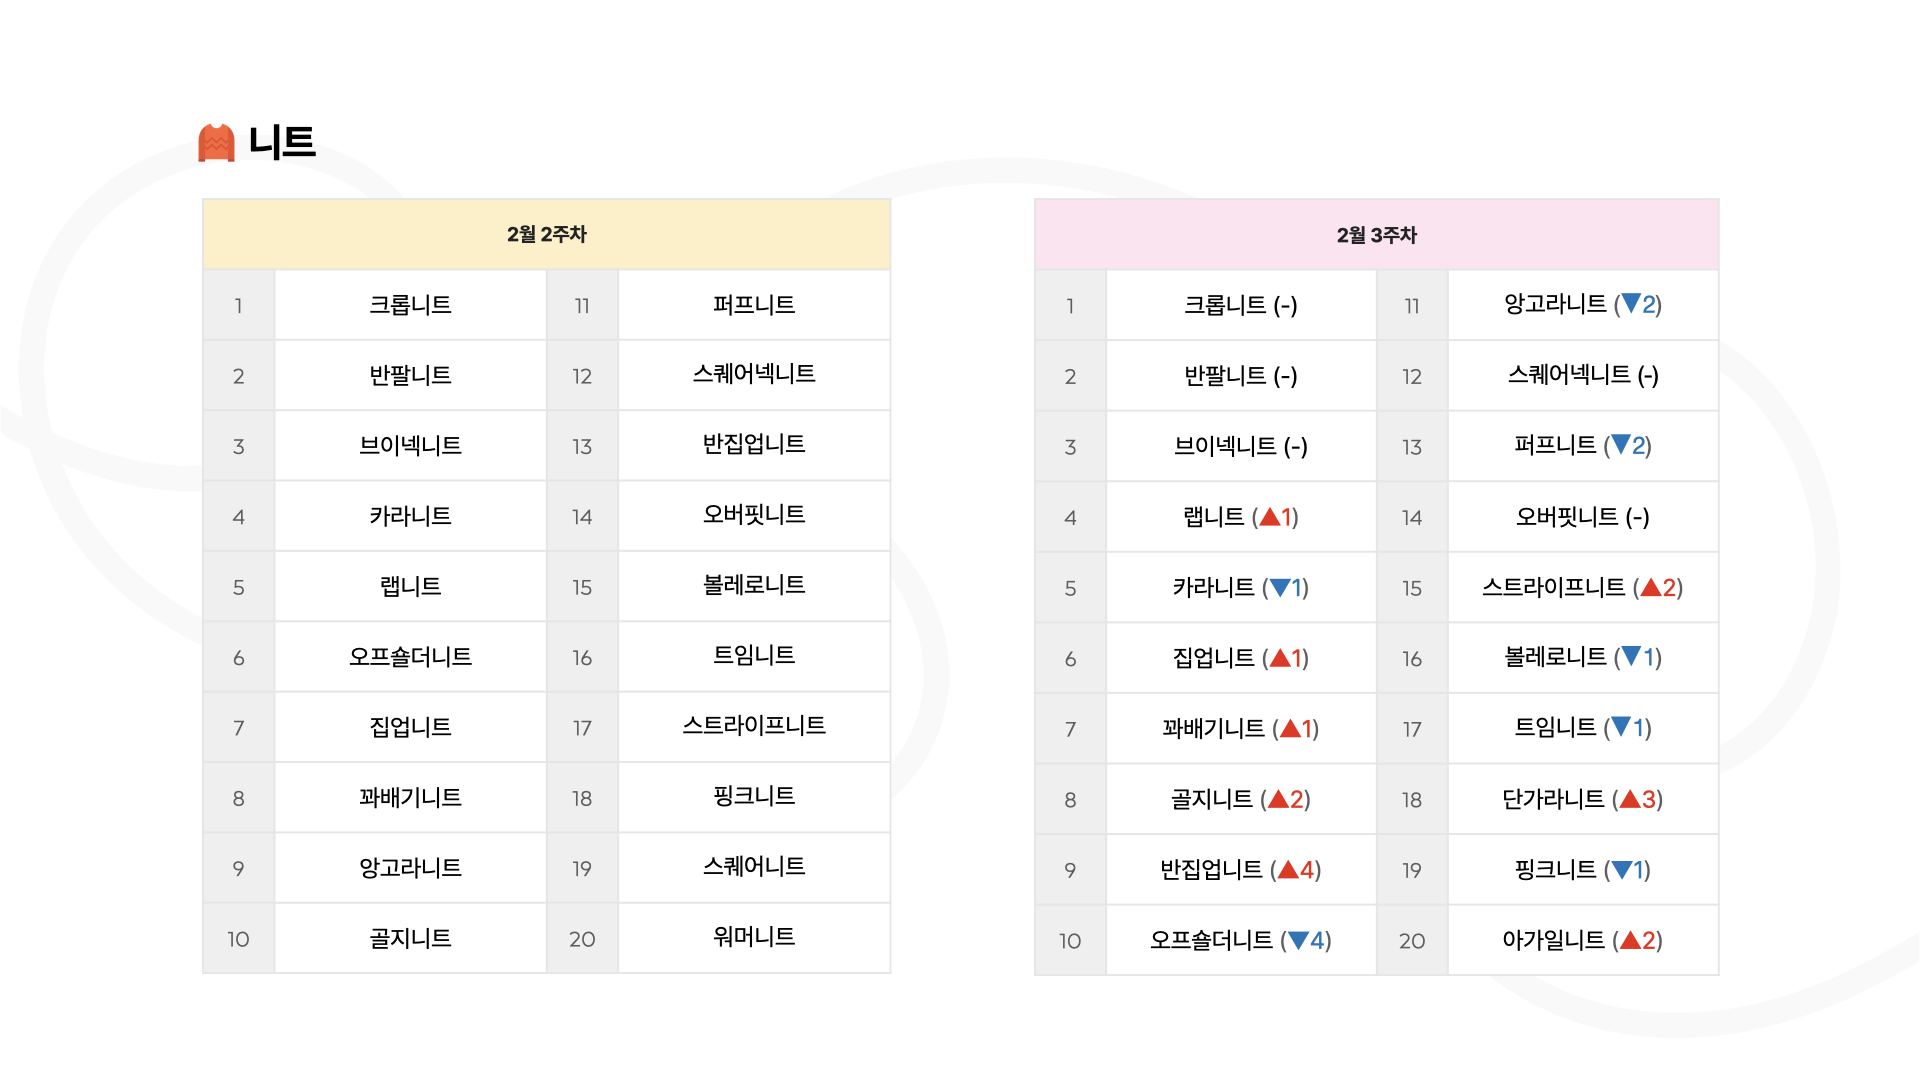Click 크롭니트 in the 2월 2주차 table
This screenshot has height=1080, width=1920.
click(410, 305)
